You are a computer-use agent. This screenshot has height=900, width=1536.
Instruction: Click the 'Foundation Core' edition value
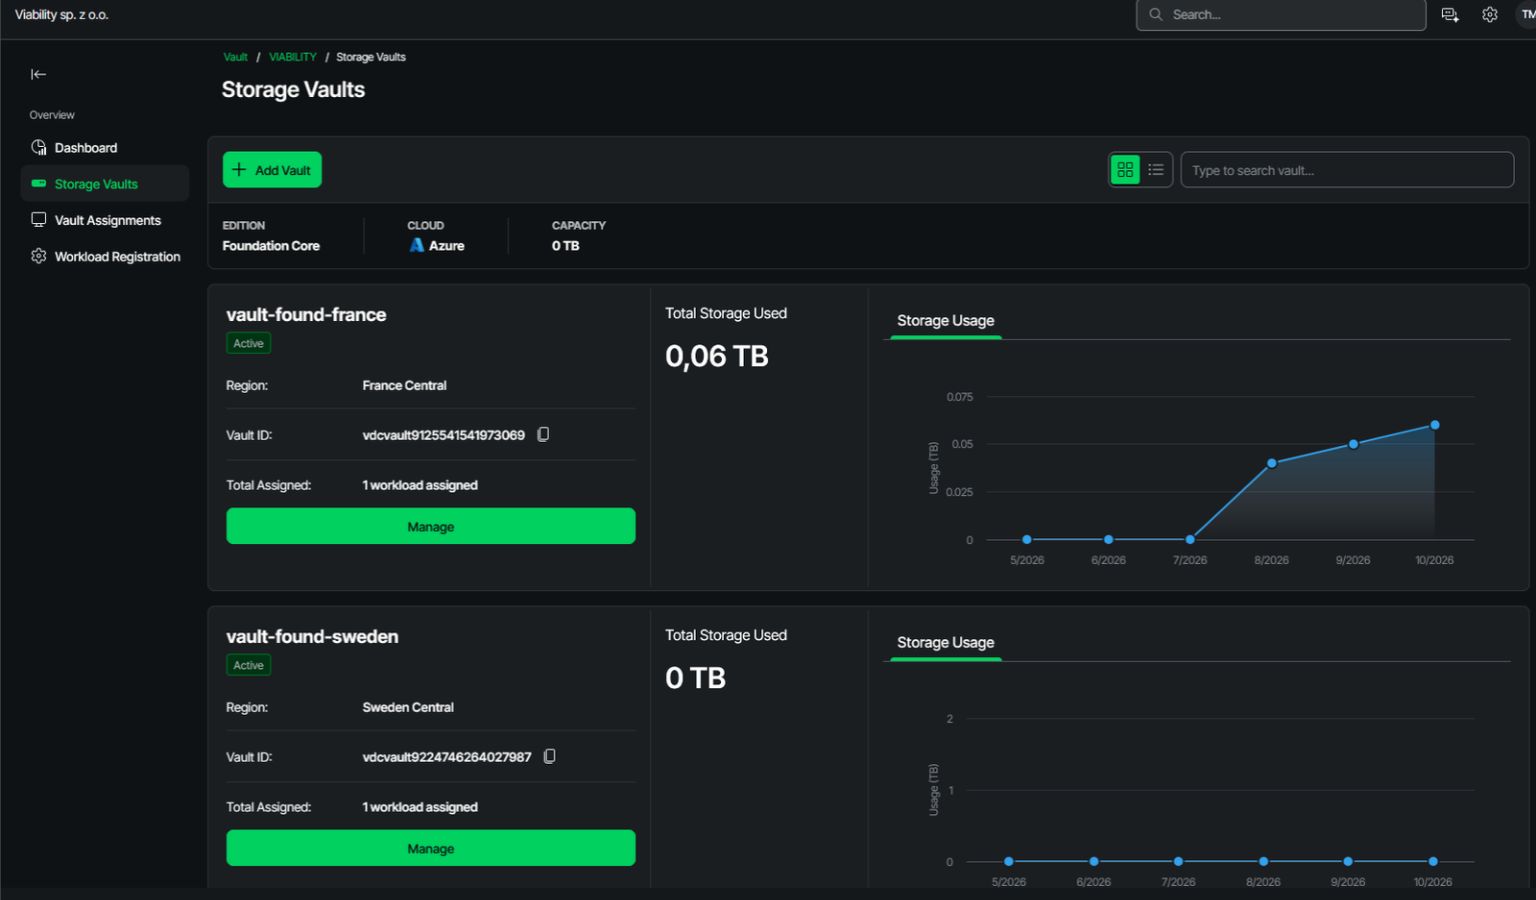click(x=271, y=246)
